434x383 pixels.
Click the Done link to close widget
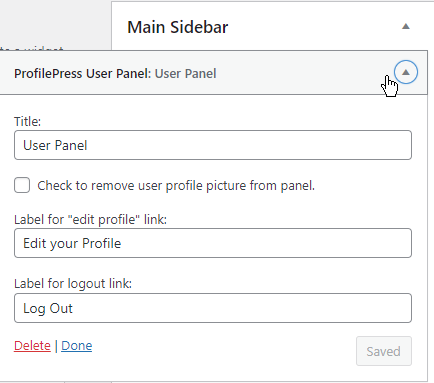pos(77,346)
